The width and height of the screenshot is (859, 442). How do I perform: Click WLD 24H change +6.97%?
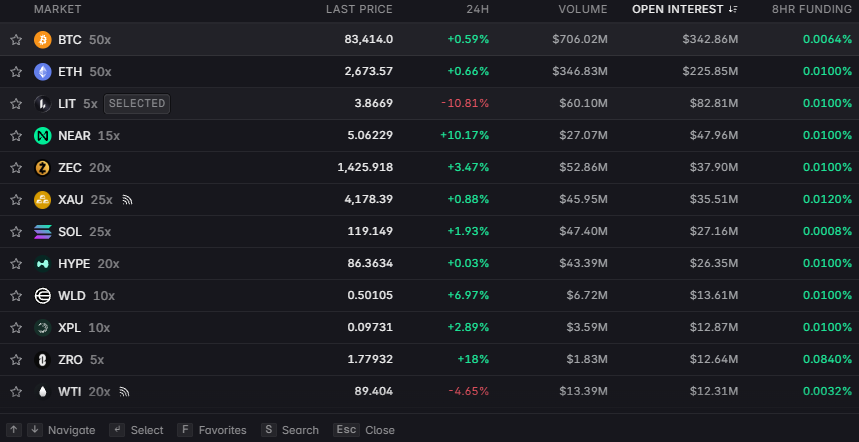point(468,296)
